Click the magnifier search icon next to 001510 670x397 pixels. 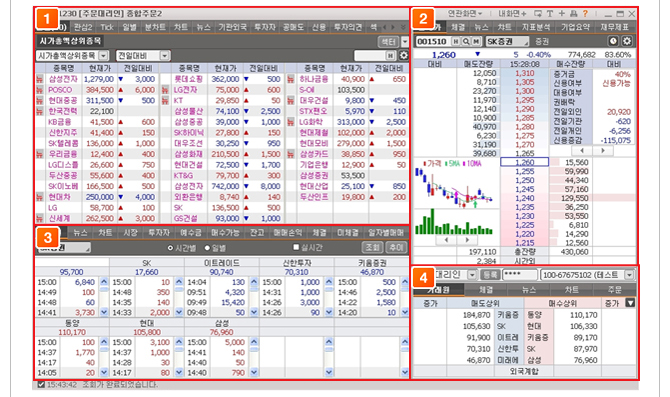tap(466, 41)
